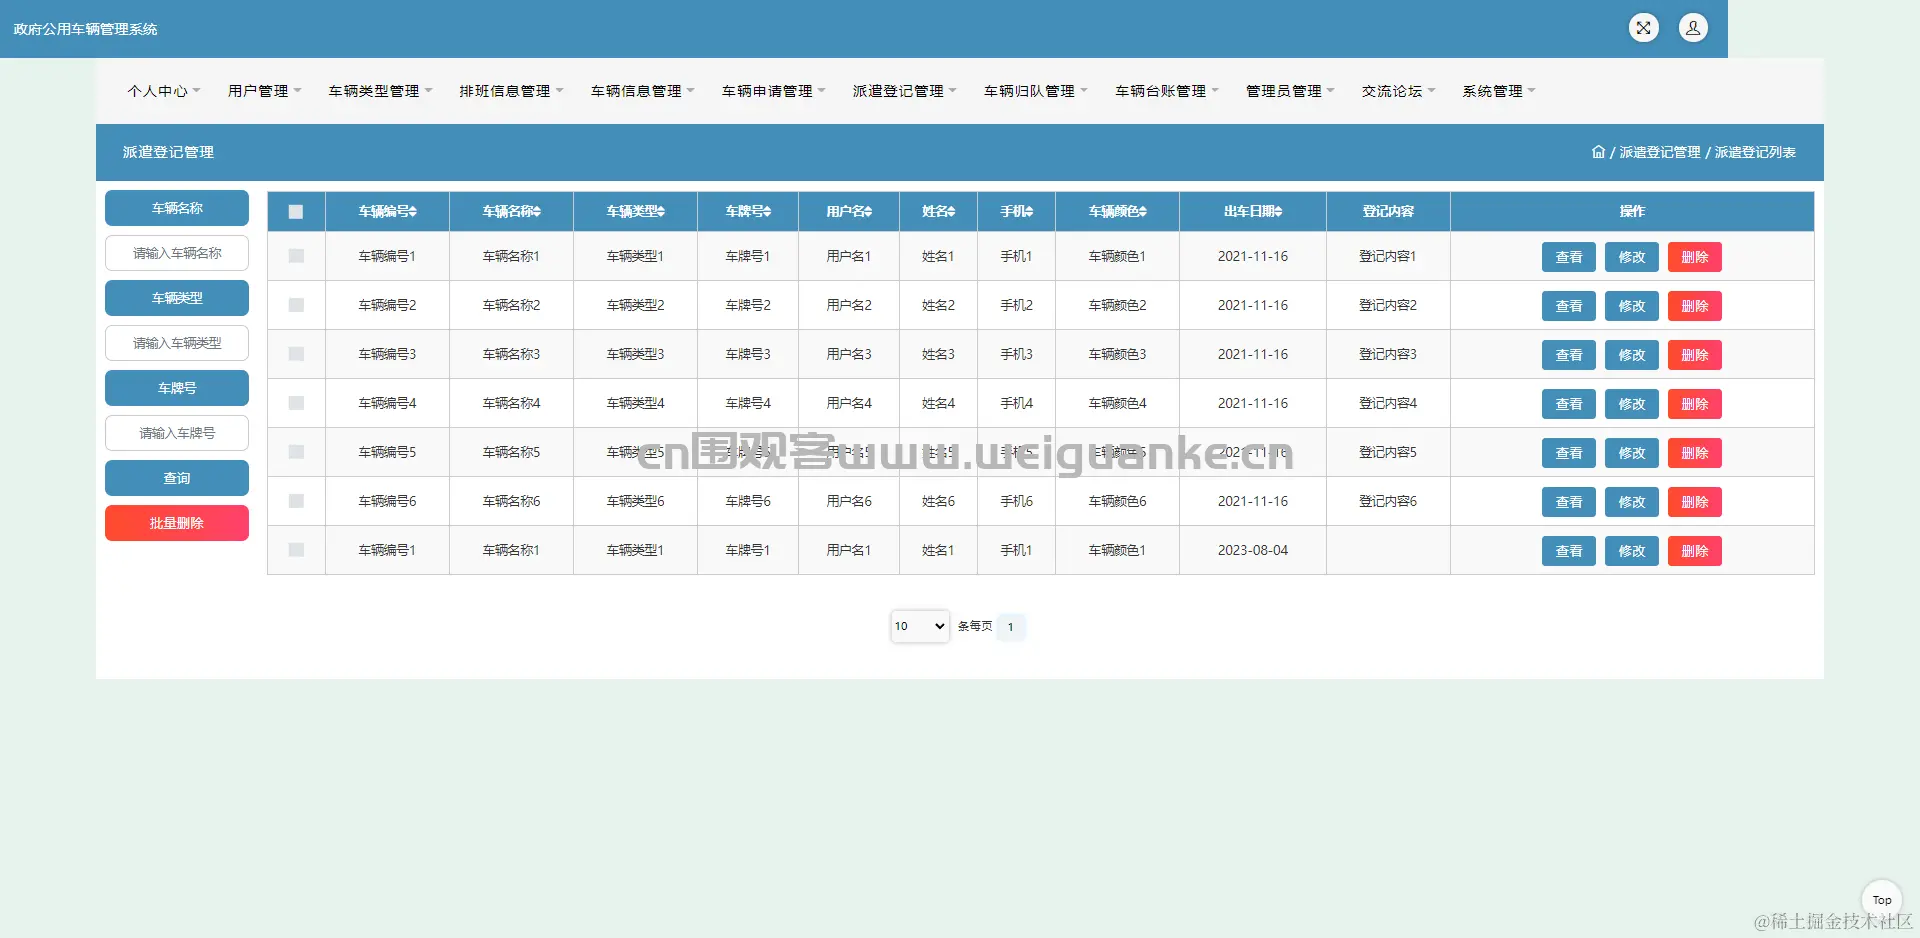Click 删除 in the 2023-08-04 row

1695,551
